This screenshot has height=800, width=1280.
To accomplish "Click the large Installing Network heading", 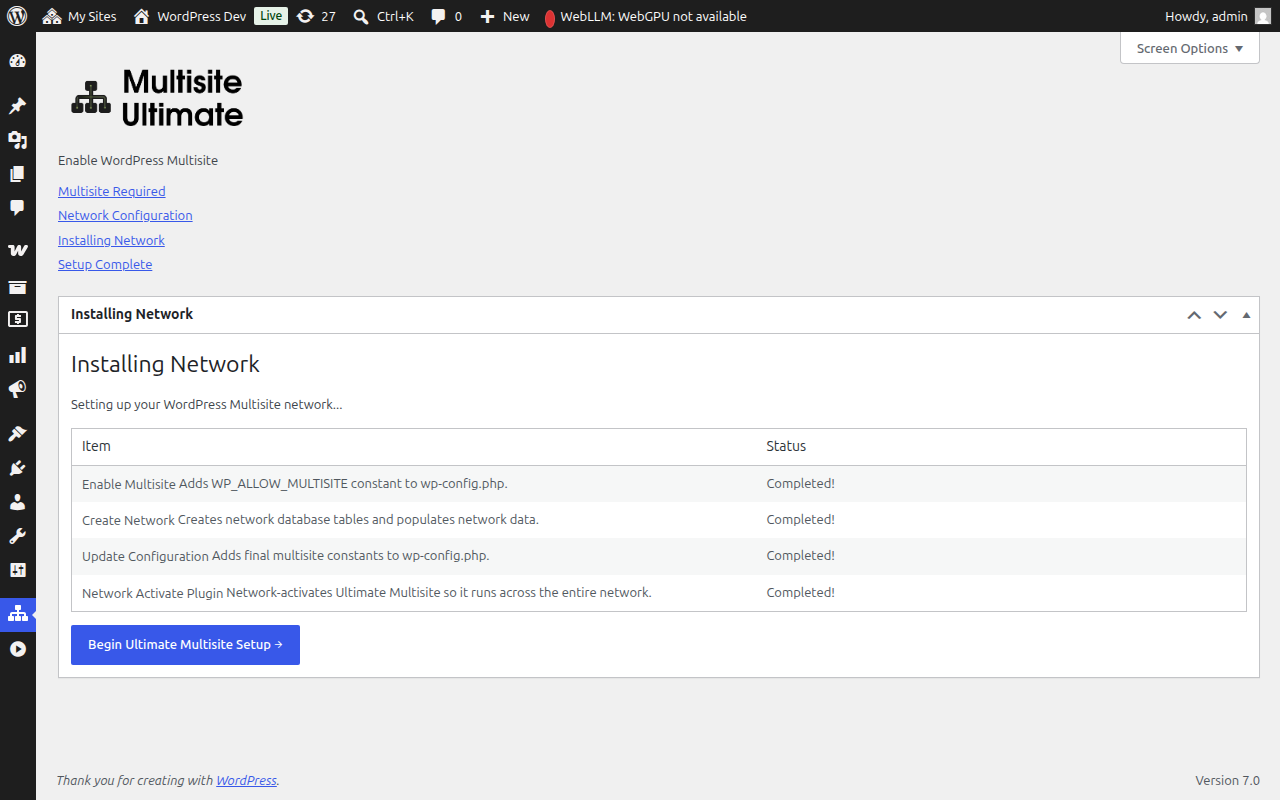I will (x=165, y=364).
